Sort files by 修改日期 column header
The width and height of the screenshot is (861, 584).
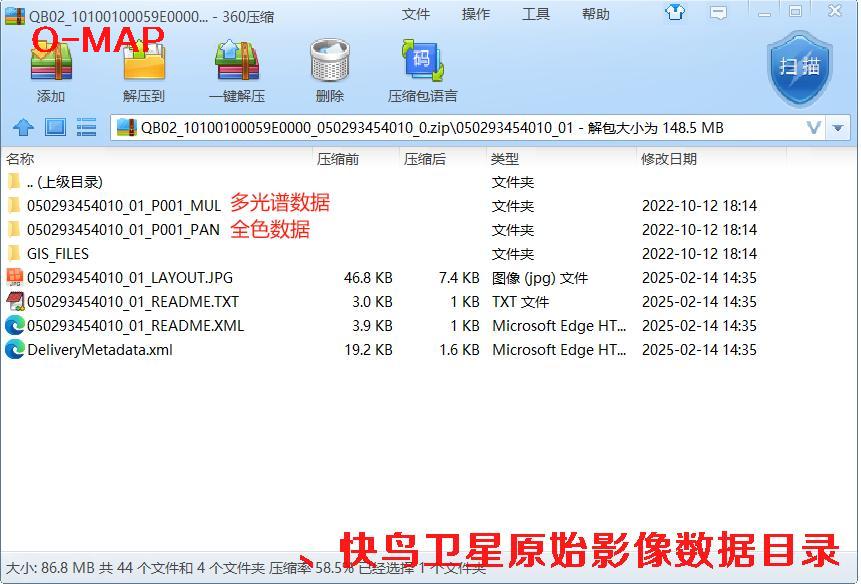click(669, 159)
